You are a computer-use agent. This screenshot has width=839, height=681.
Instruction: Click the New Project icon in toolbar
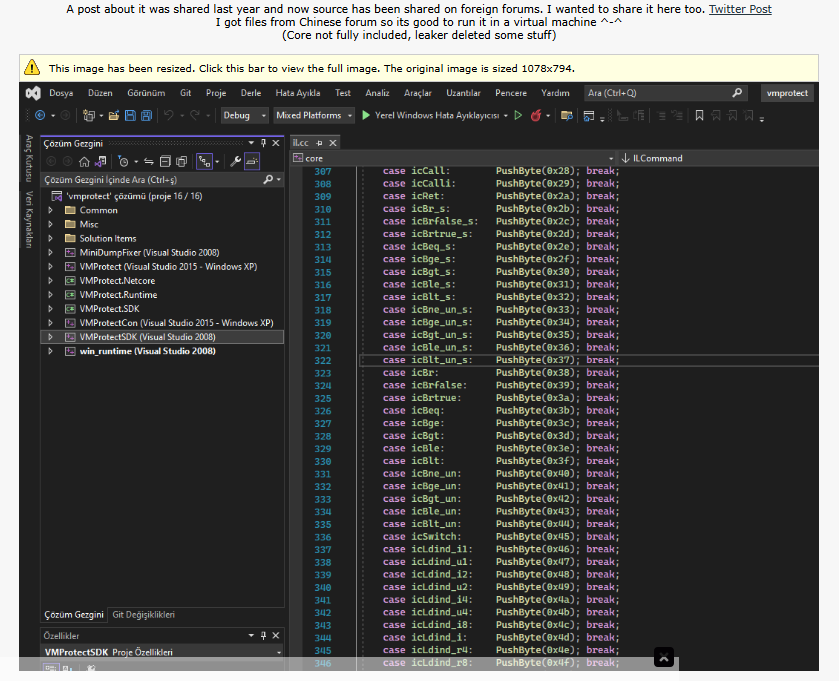click(89, 116)
